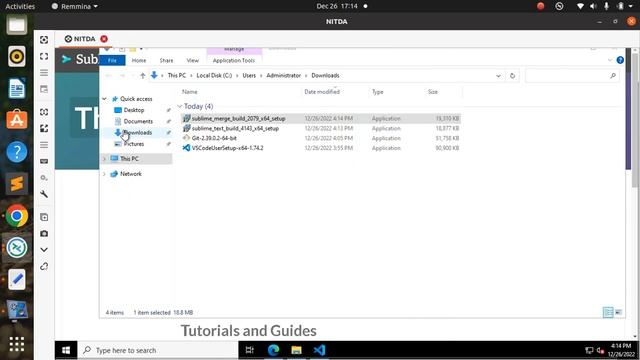Open Ubuntu Software from the dock
Screen dimensions: 640x360
tap(17, 120)
